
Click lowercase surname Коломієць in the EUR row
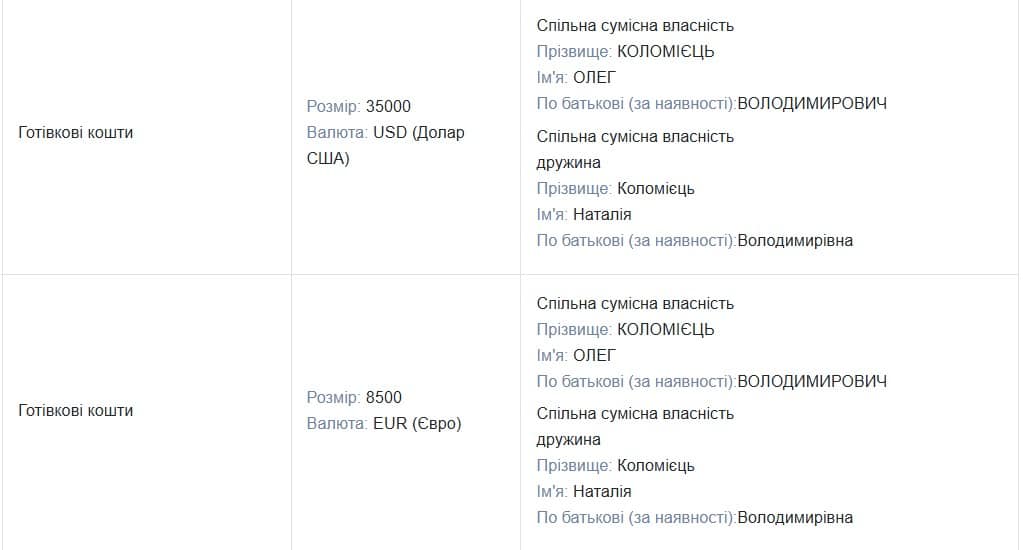click(x=656, y=466)
